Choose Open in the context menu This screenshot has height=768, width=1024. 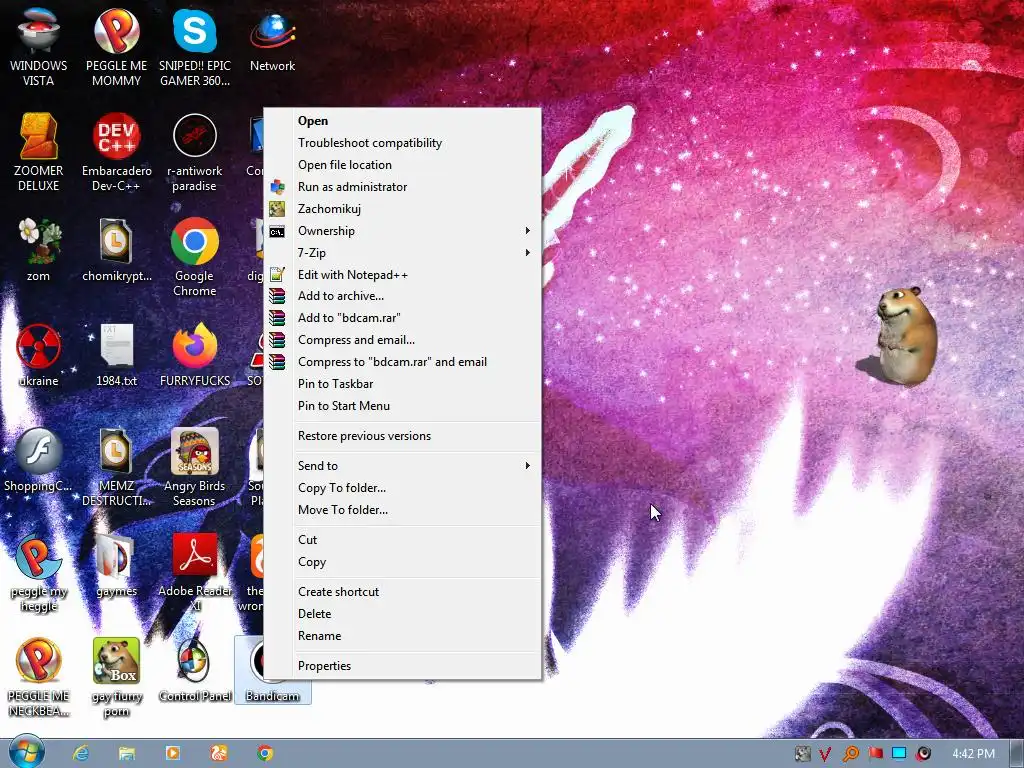402,121
